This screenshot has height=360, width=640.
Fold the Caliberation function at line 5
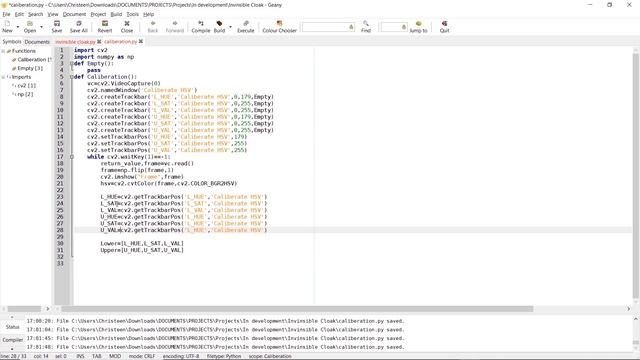pos(72,77)
